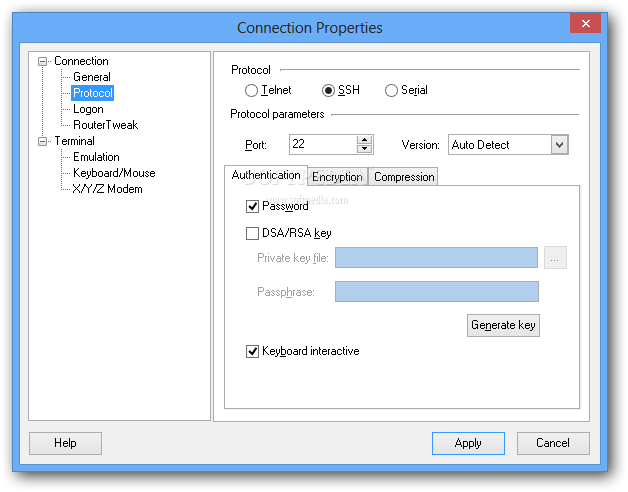
Task: Select the Serial protocol radio button
Action: 391,91
